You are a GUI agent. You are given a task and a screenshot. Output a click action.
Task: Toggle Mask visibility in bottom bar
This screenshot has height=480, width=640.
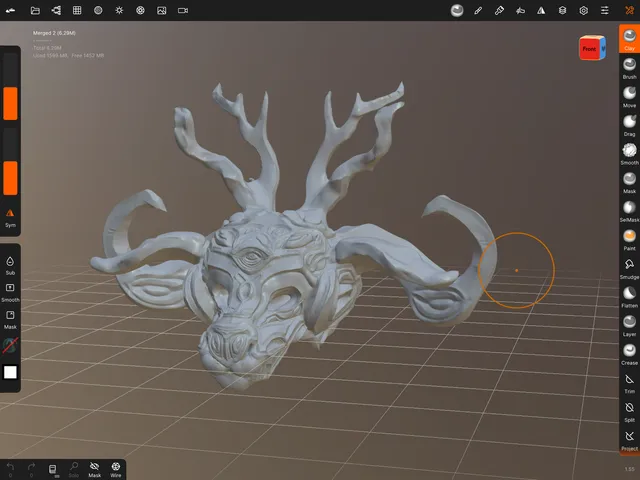tap(95, 469)
